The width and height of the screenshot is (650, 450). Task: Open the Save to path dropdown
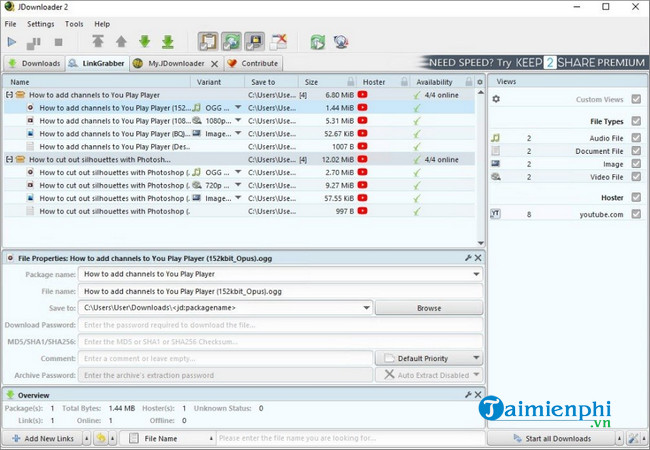[366, 308]
